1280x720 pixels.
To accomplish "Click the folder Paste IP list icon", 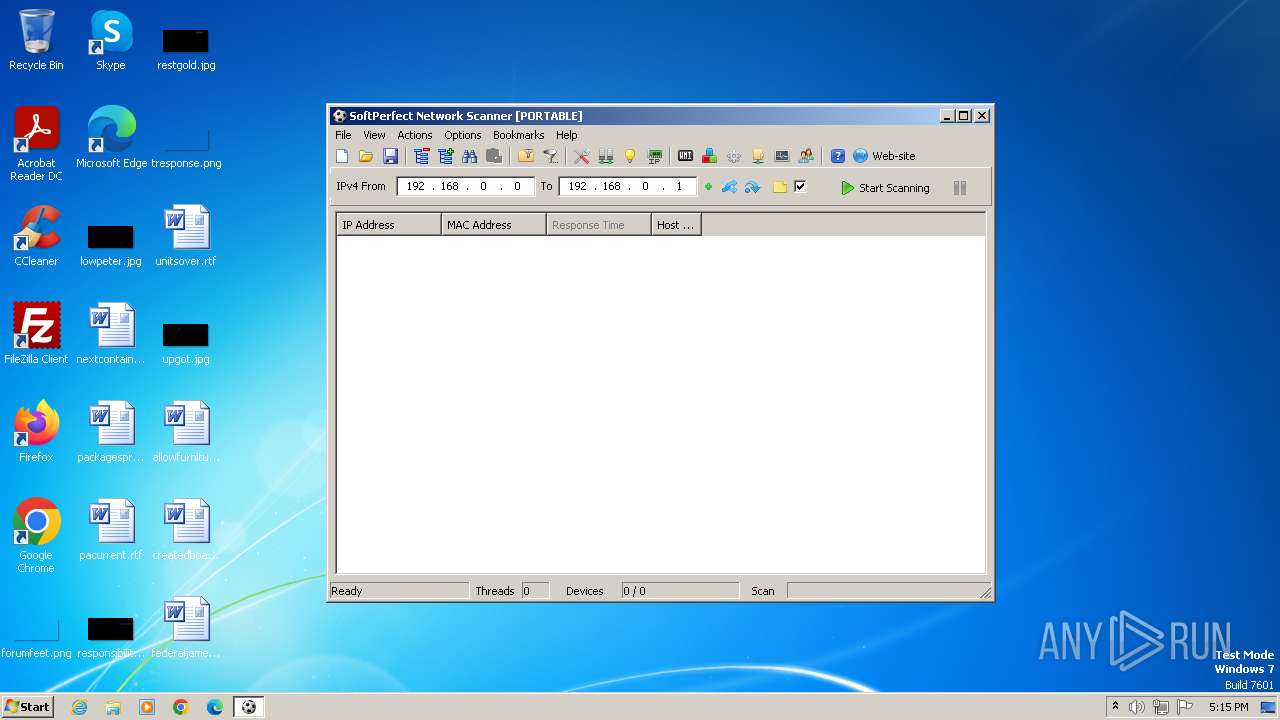I will (525, 156).
